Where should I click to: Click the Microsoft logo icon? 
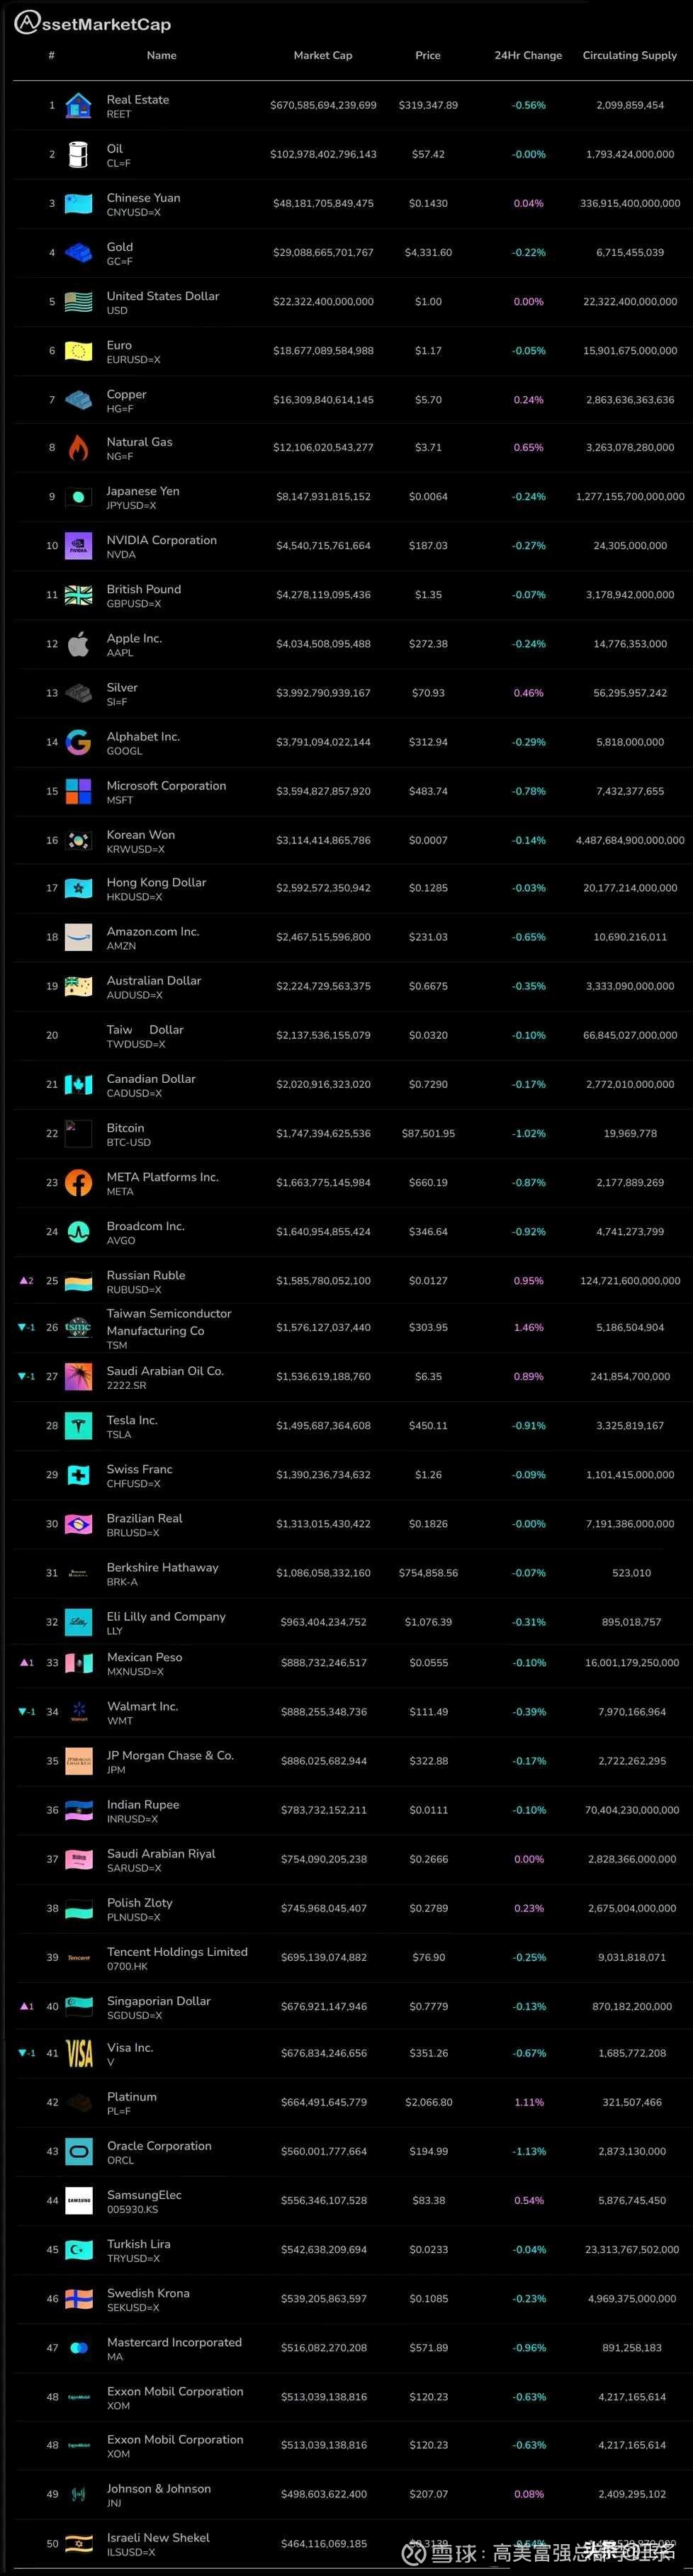(x=78, y=791)
